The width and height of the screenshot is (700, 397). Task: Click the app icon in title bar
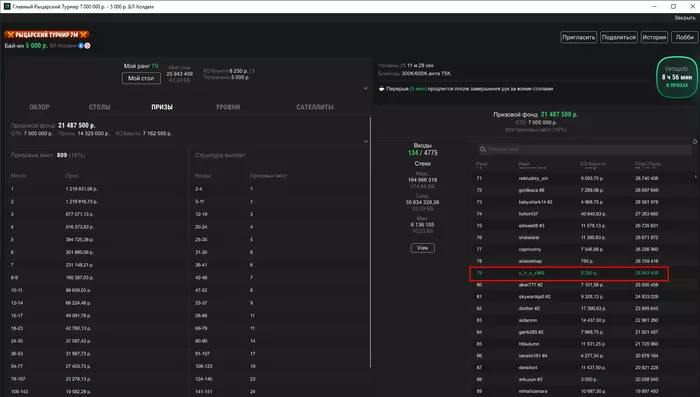coord(7,6)
